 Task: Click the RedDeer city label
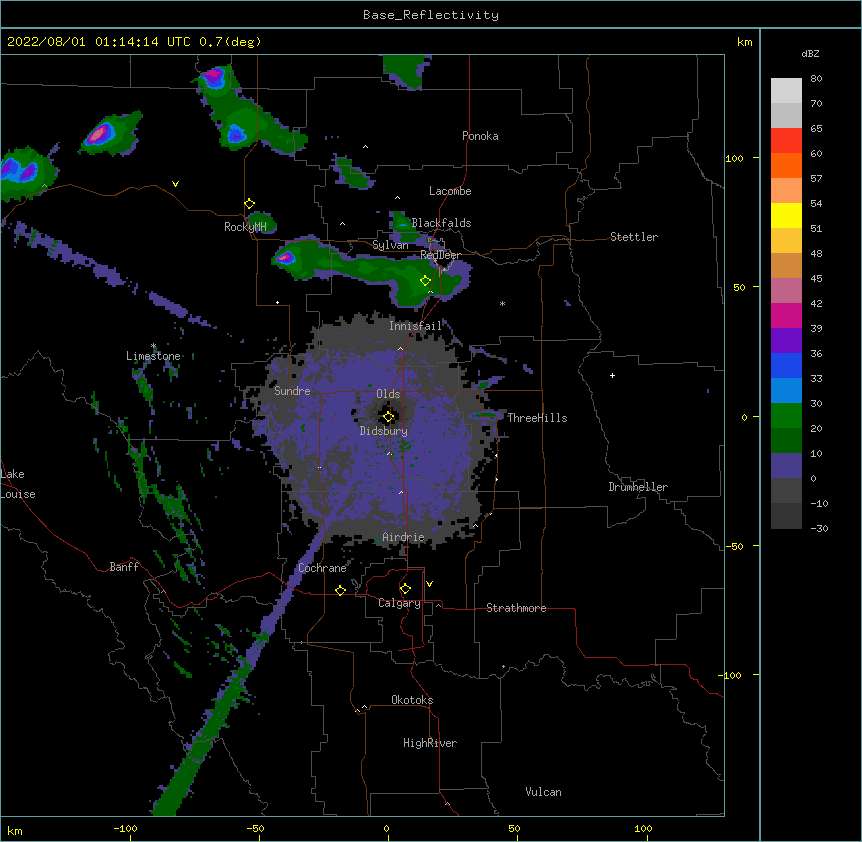pyautogui.click(x=440, y=255)
